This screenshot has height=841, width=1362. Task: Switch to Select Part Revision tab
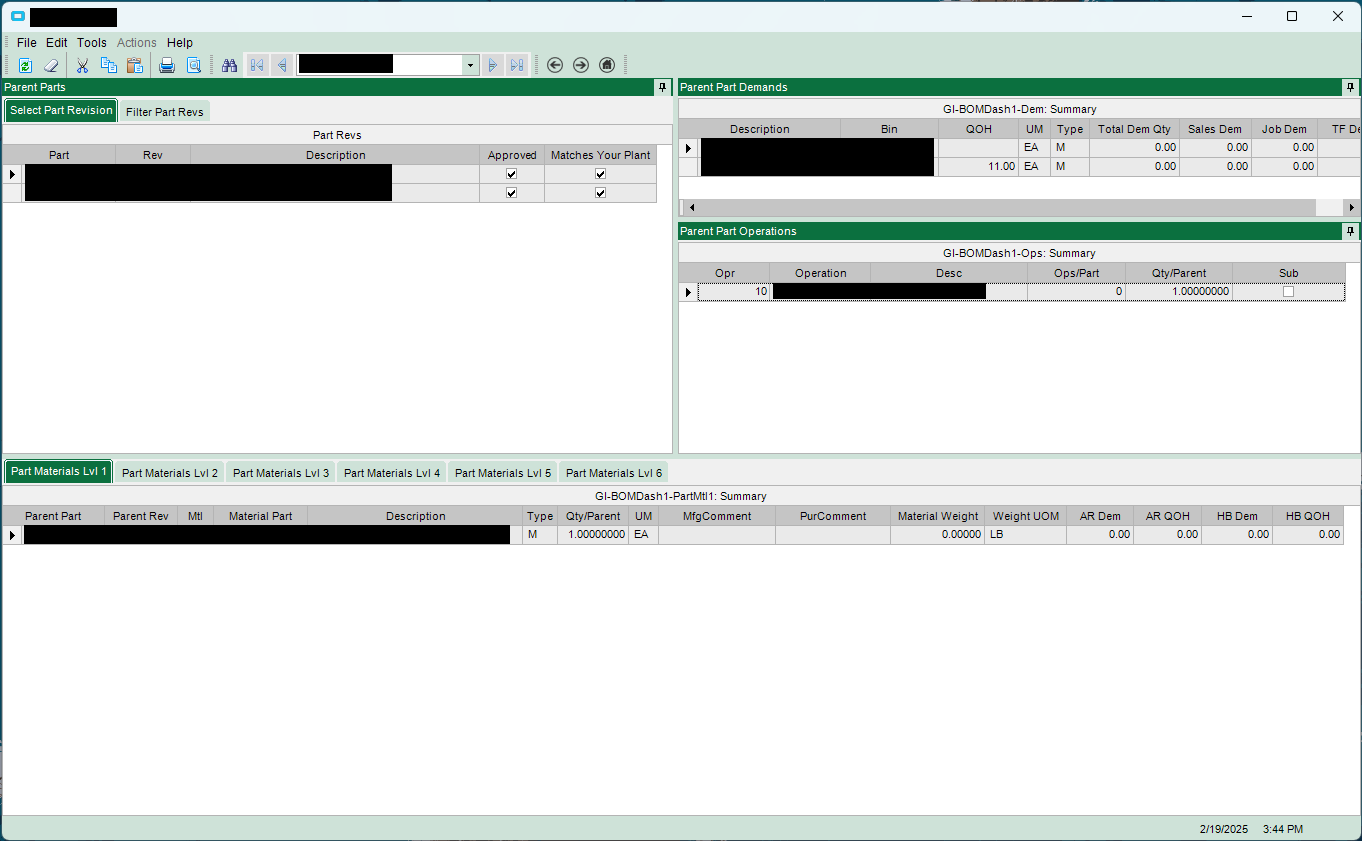61,110
